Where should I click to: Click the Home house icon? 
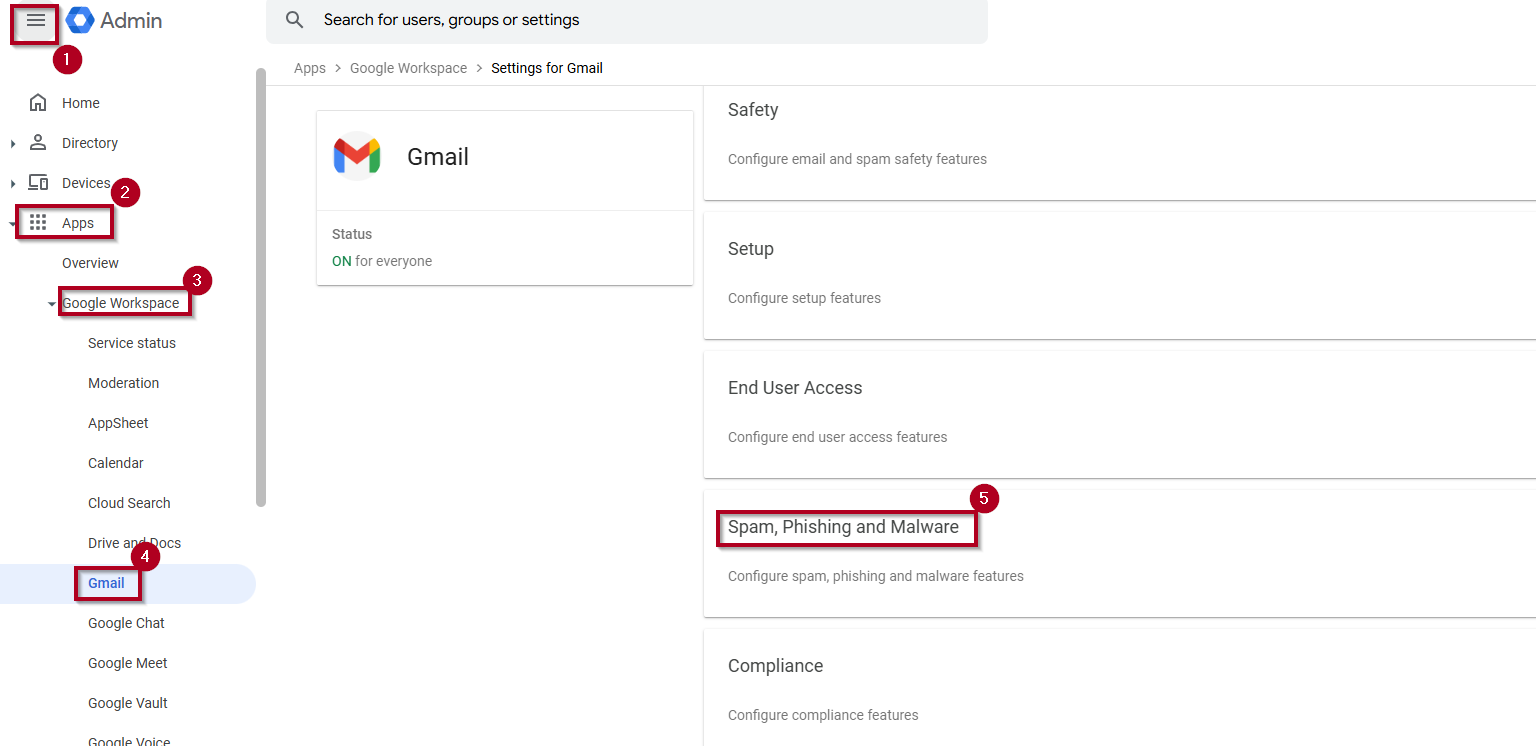tap(38, 103)
